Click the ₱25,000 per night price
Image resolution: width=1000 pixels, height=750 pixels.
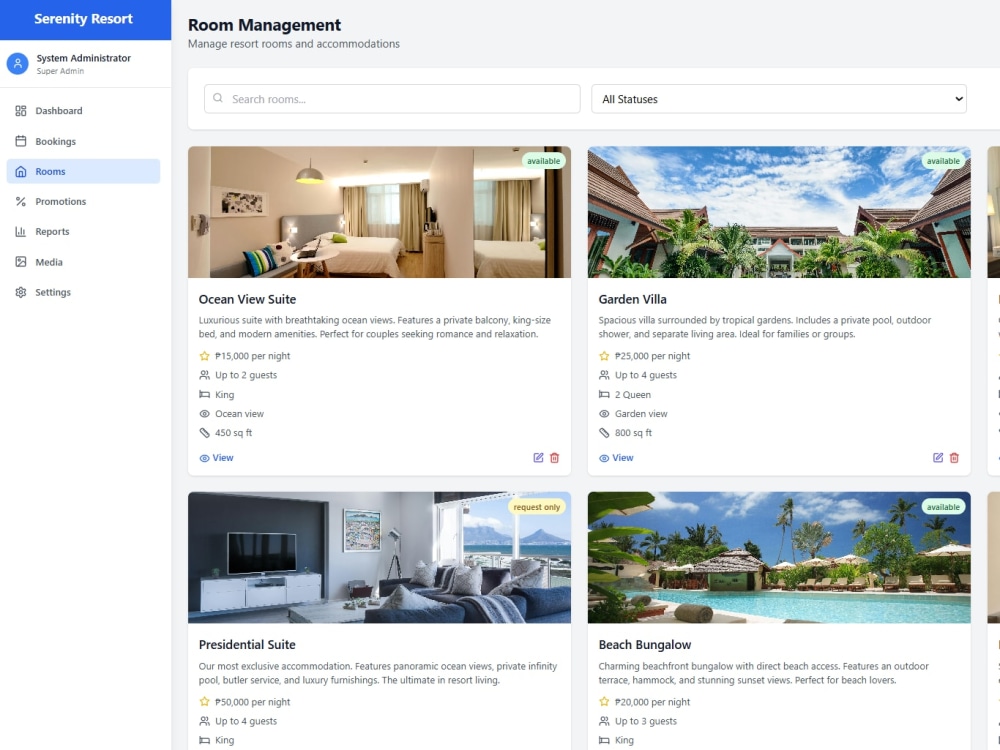coord(652,356)
